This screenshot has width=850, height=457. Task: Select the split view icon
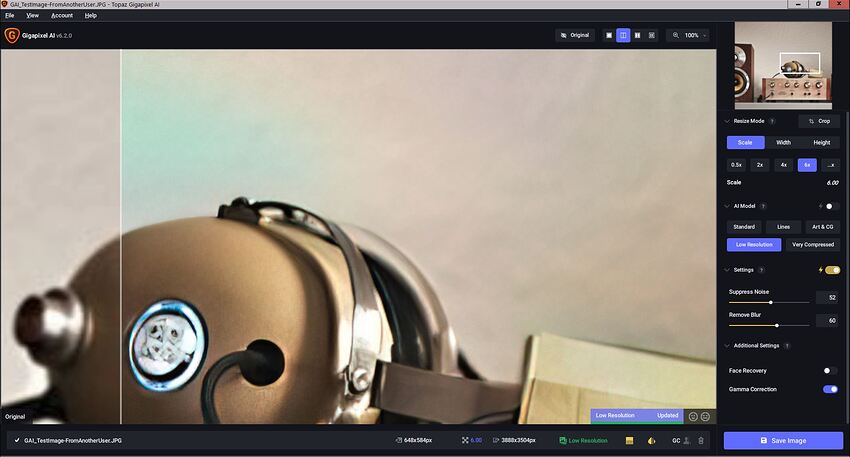point(623,35)
